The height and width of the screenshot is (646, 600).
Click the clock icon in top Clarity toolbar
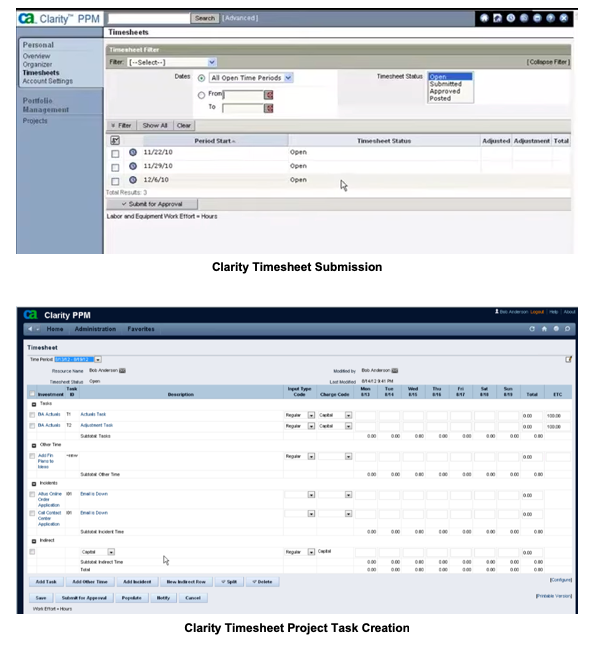pos(511,18)
